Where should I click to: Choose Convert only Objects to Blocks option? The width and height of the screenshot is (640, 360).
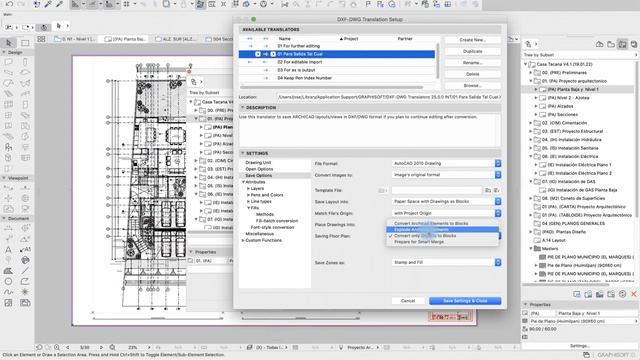pyautogui.click(x=442, y=236)
